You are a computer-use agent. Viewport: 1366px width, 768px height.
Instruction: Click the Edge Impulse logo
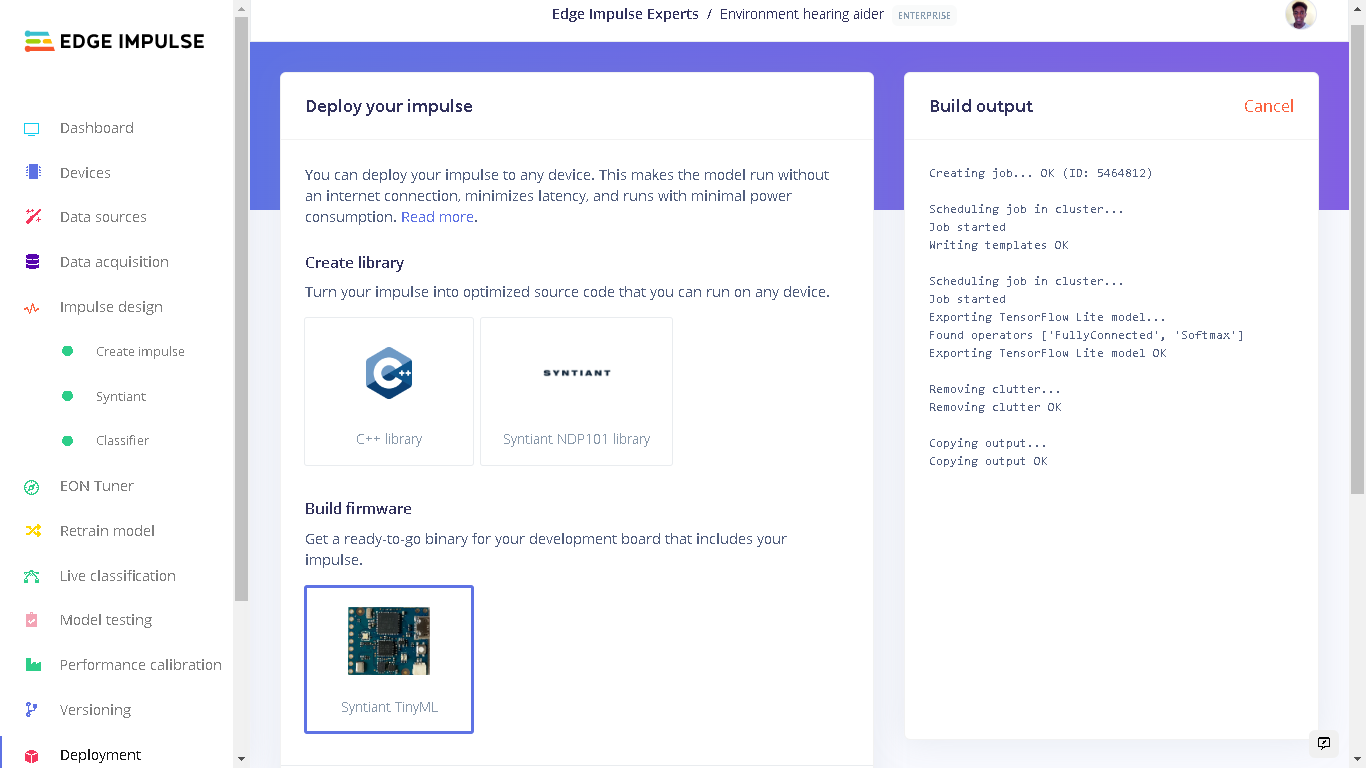(115, 41)
